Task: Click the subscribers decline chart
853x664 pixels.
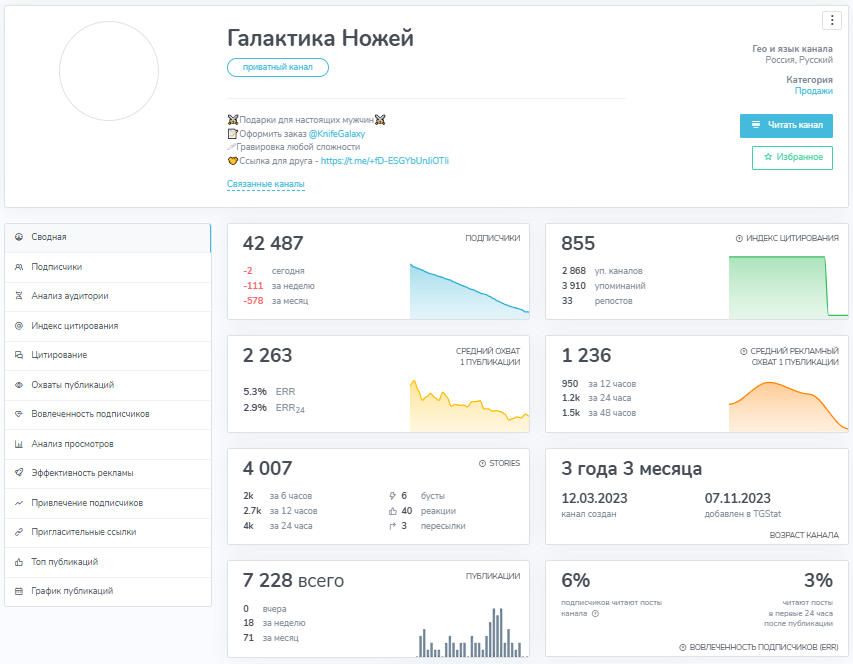Action: [x=469, y=291]
